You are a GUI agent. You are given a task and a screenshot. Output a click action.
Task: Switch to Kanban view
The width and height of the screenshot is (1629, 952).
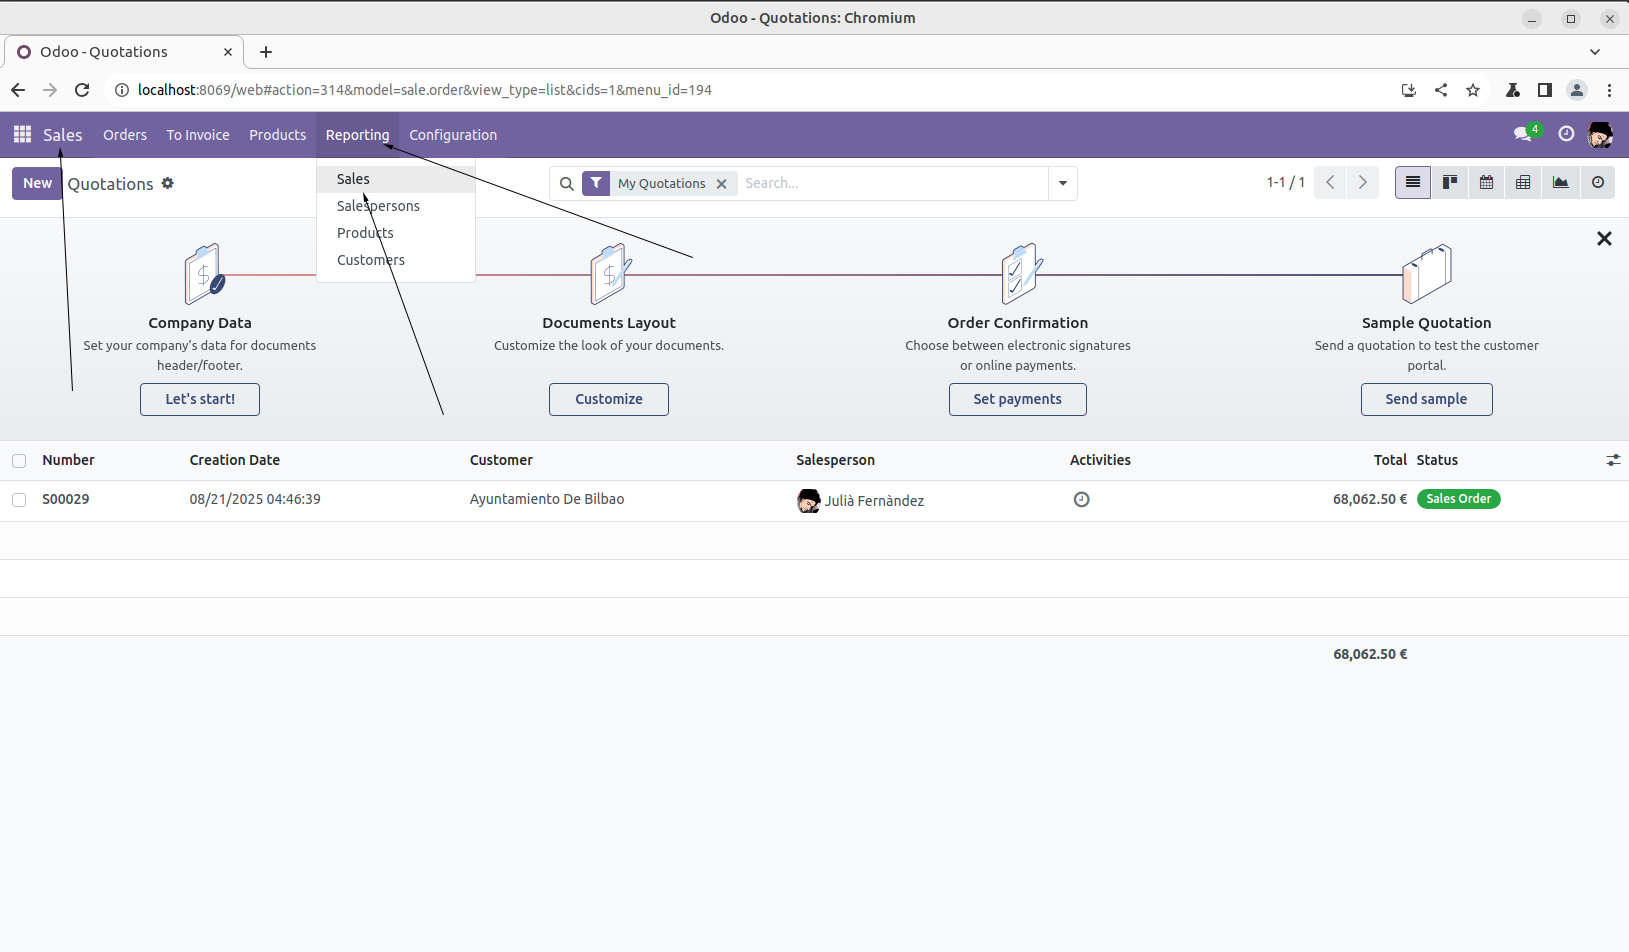1449,183
